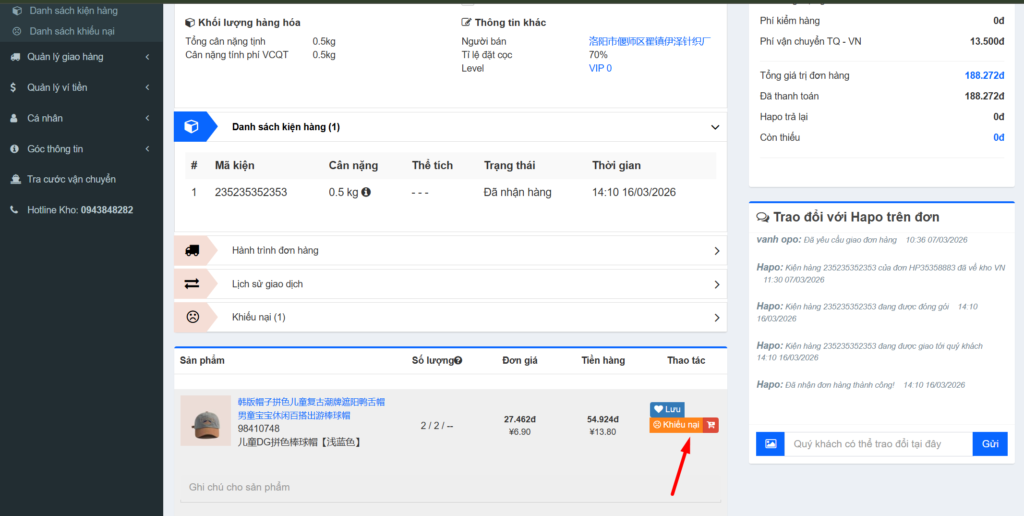The image size is (1024, 516).
Task: Click Đã nhận đơn hàng thành công message
Action: 840,385
